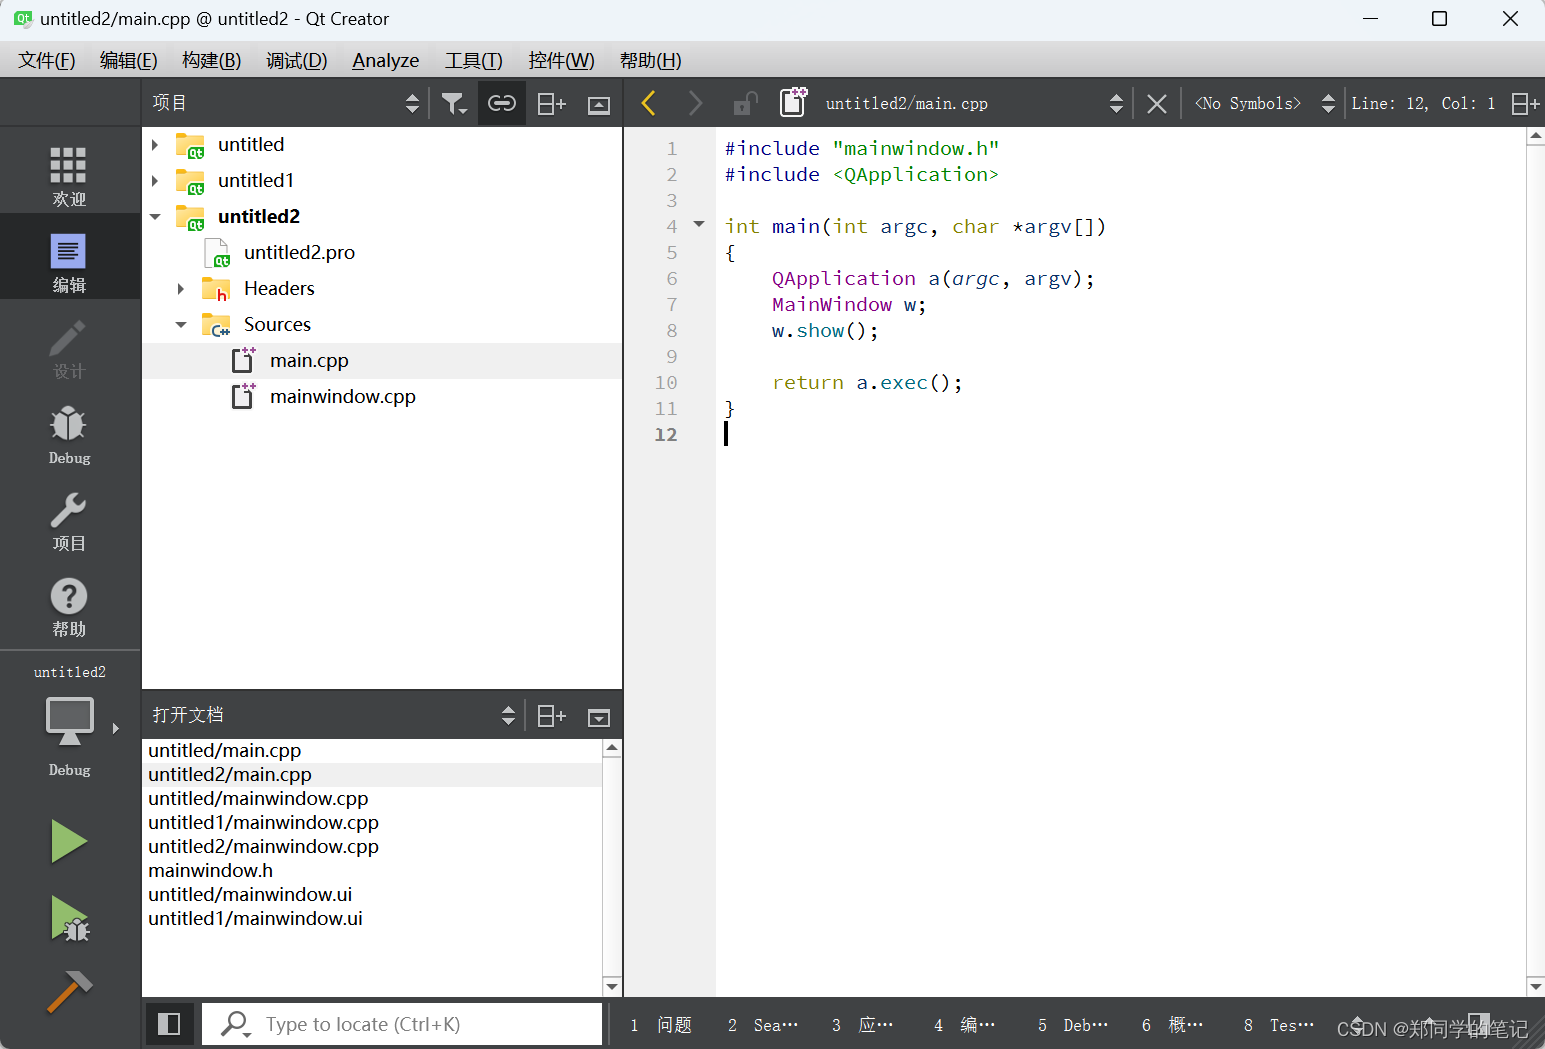The height and width of the screenshot is (1049, 1545).
Task: Open the 帮助(H) menu
Action: click(x=651, y=60)
